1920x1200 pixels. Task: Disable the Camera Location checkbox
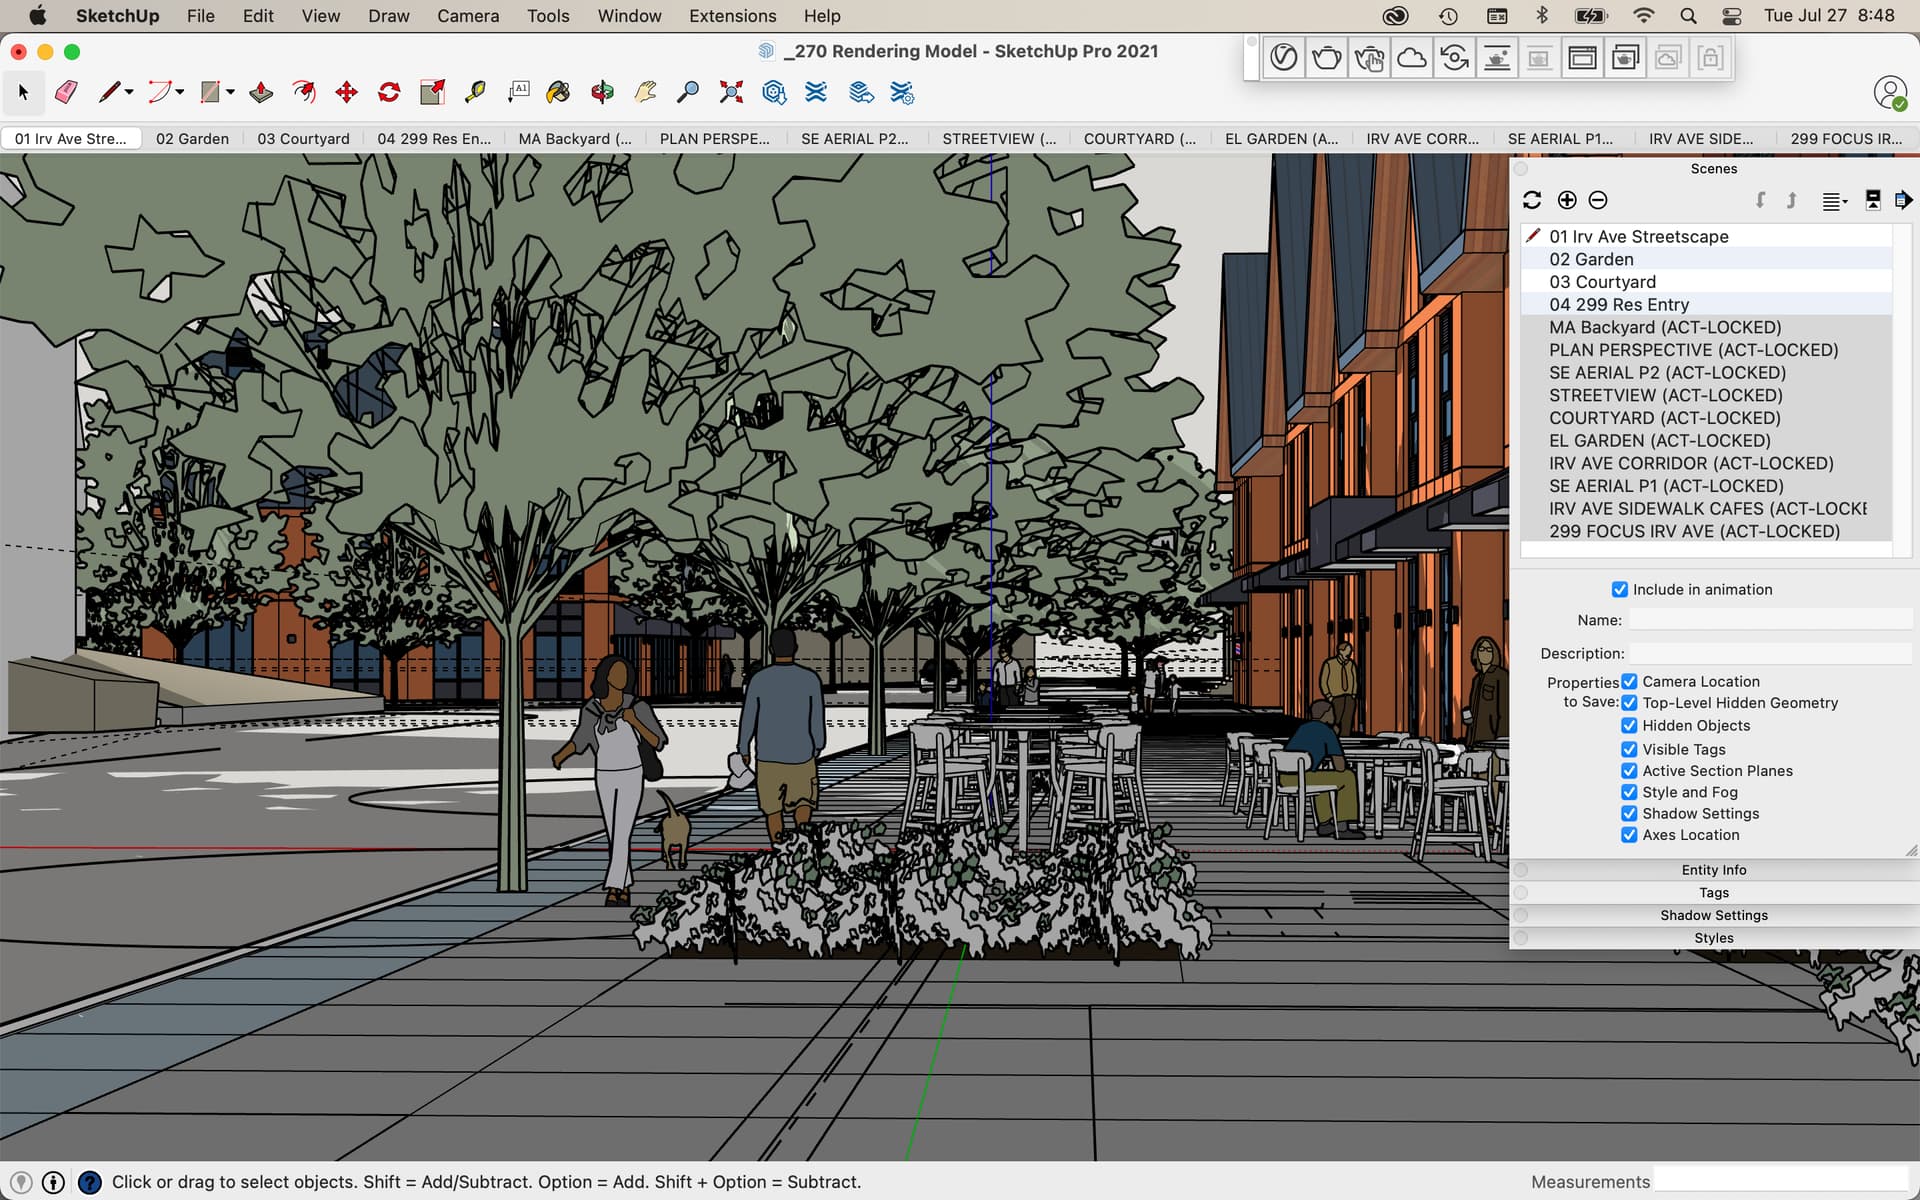coord(1629,682)
